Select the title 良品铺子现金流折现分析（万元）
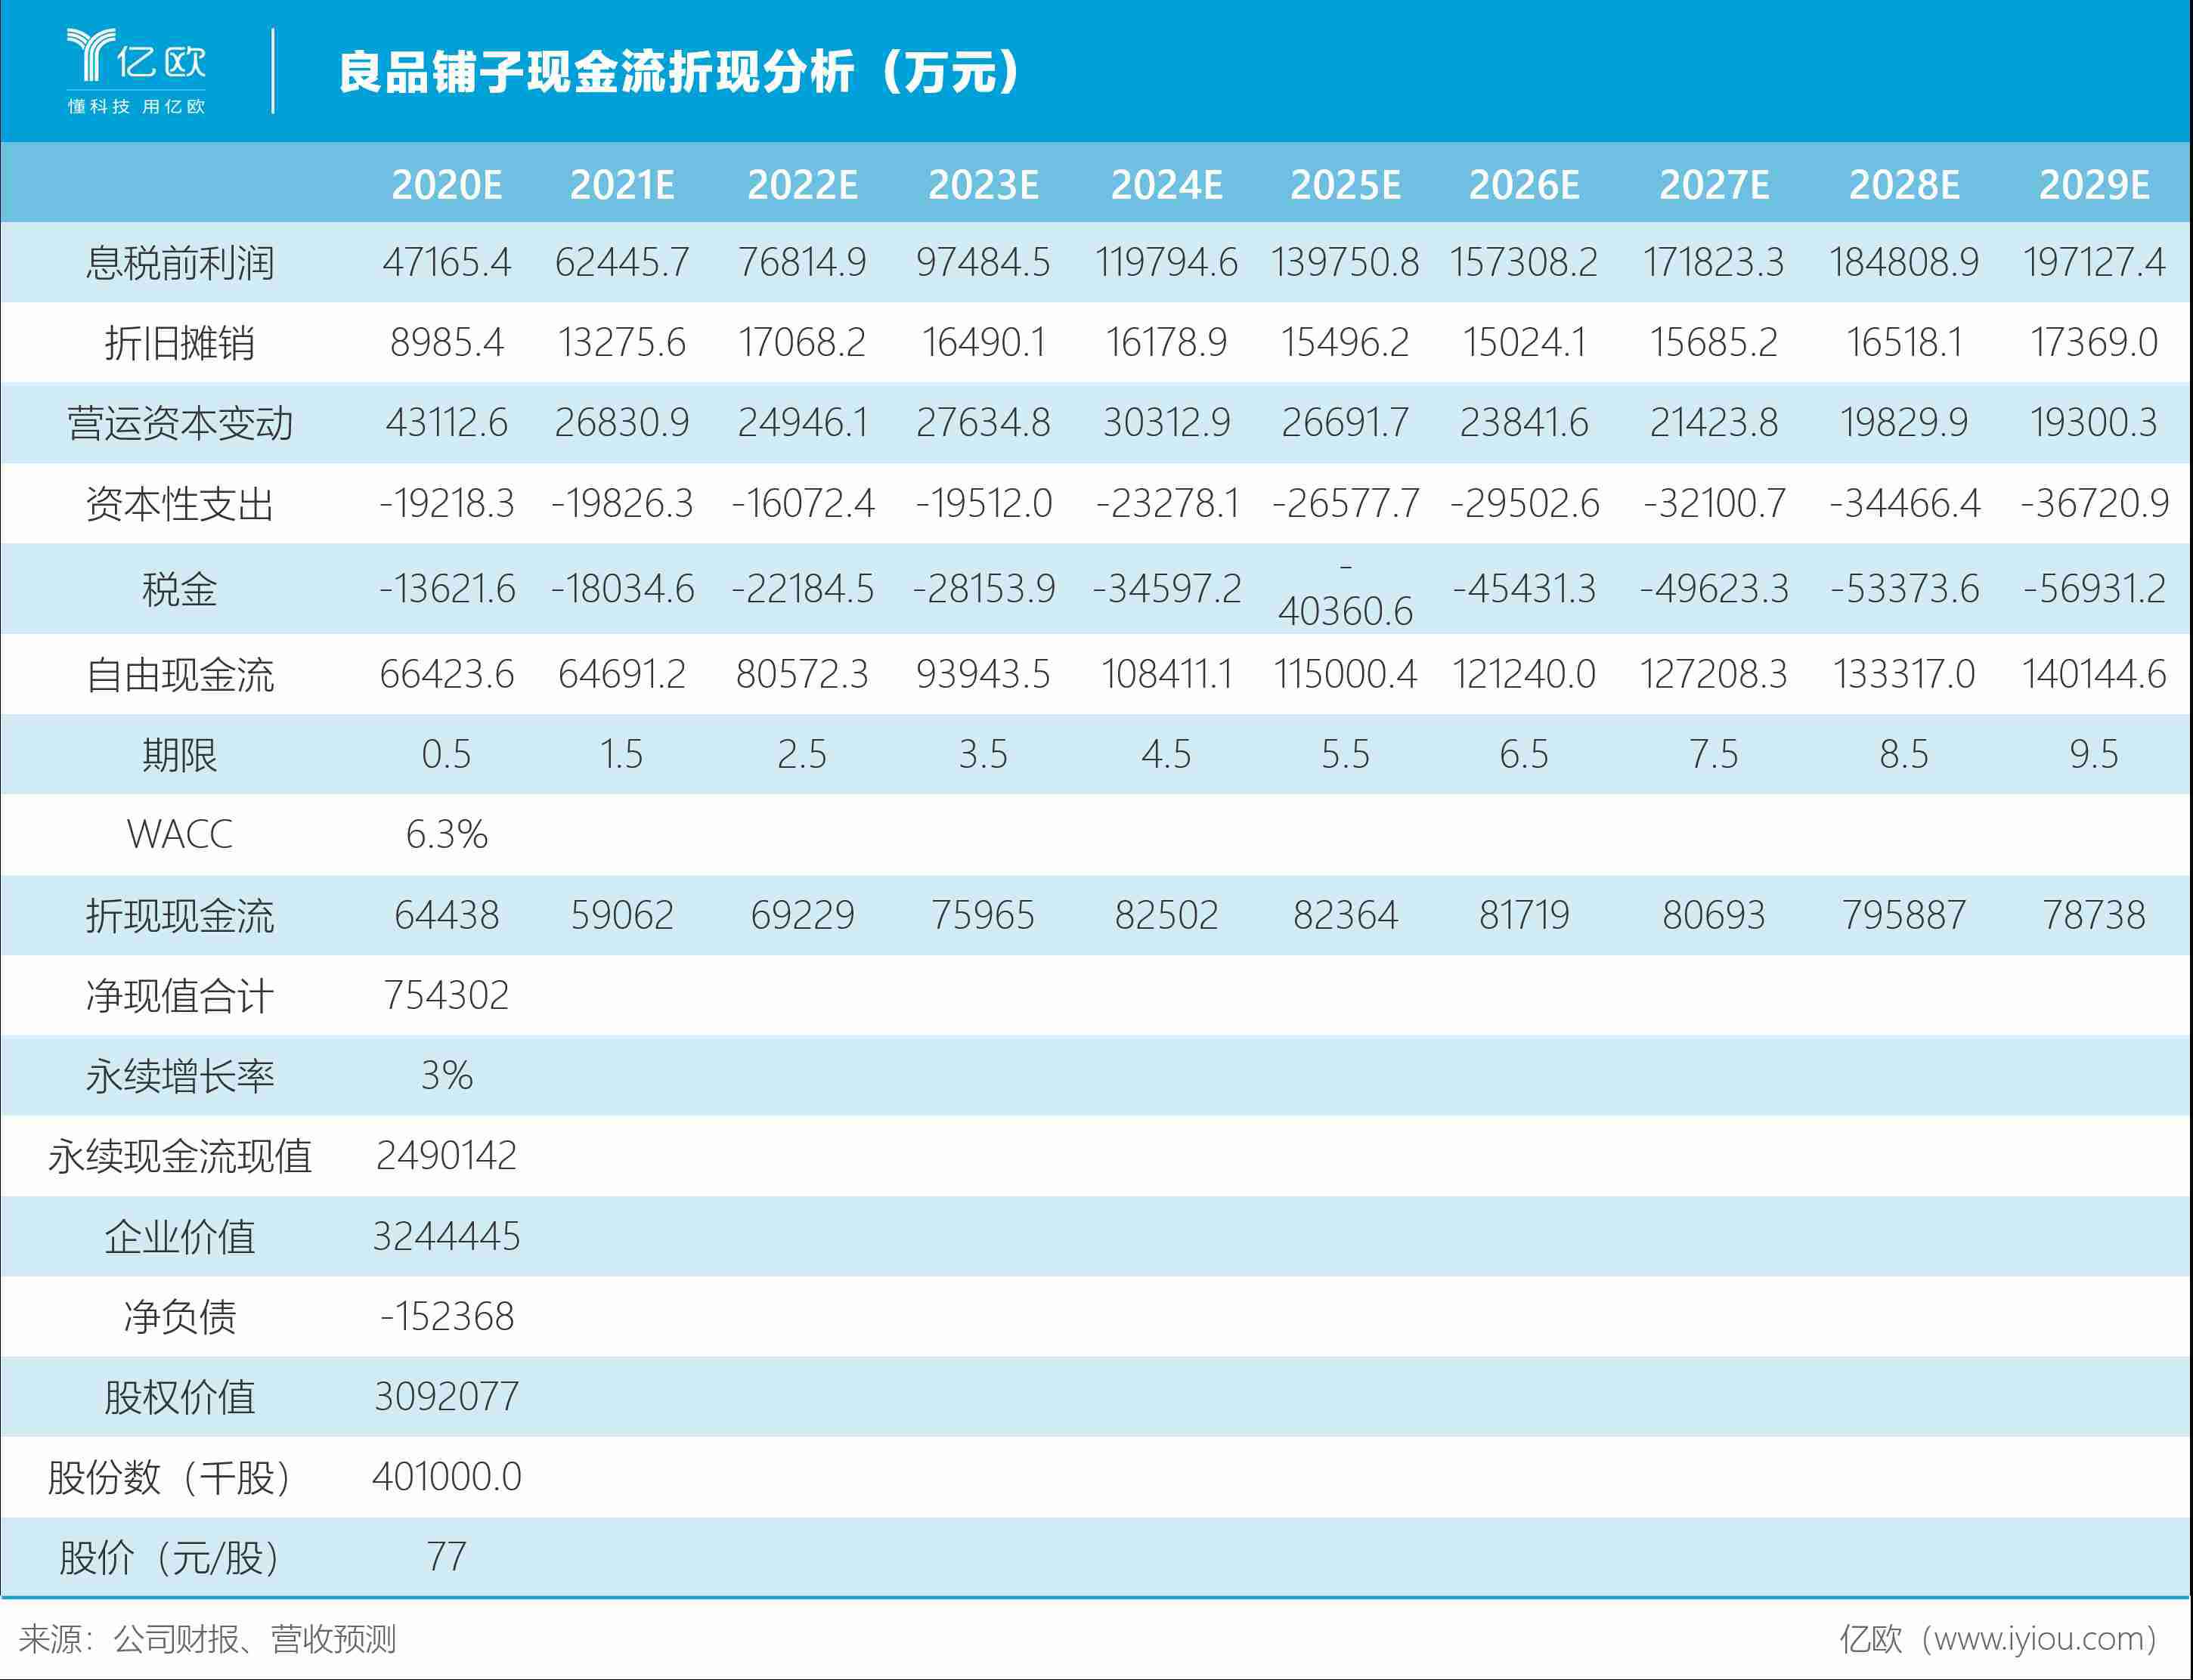Image resolution: width=2193 pixels, height=1680 pixels. [x=679, y=72]
